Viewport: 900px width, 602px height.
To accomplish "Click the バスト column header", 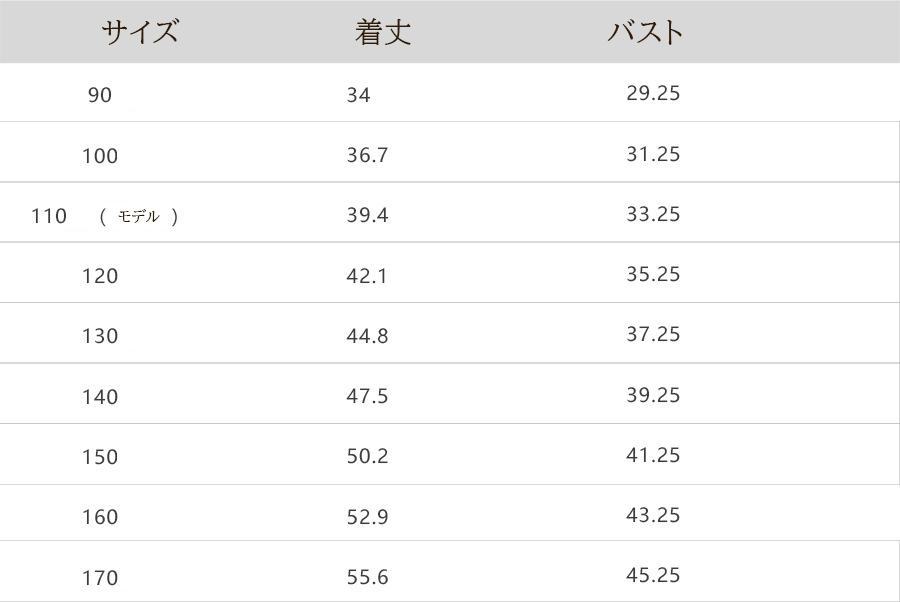I will (x=646, y=32).
